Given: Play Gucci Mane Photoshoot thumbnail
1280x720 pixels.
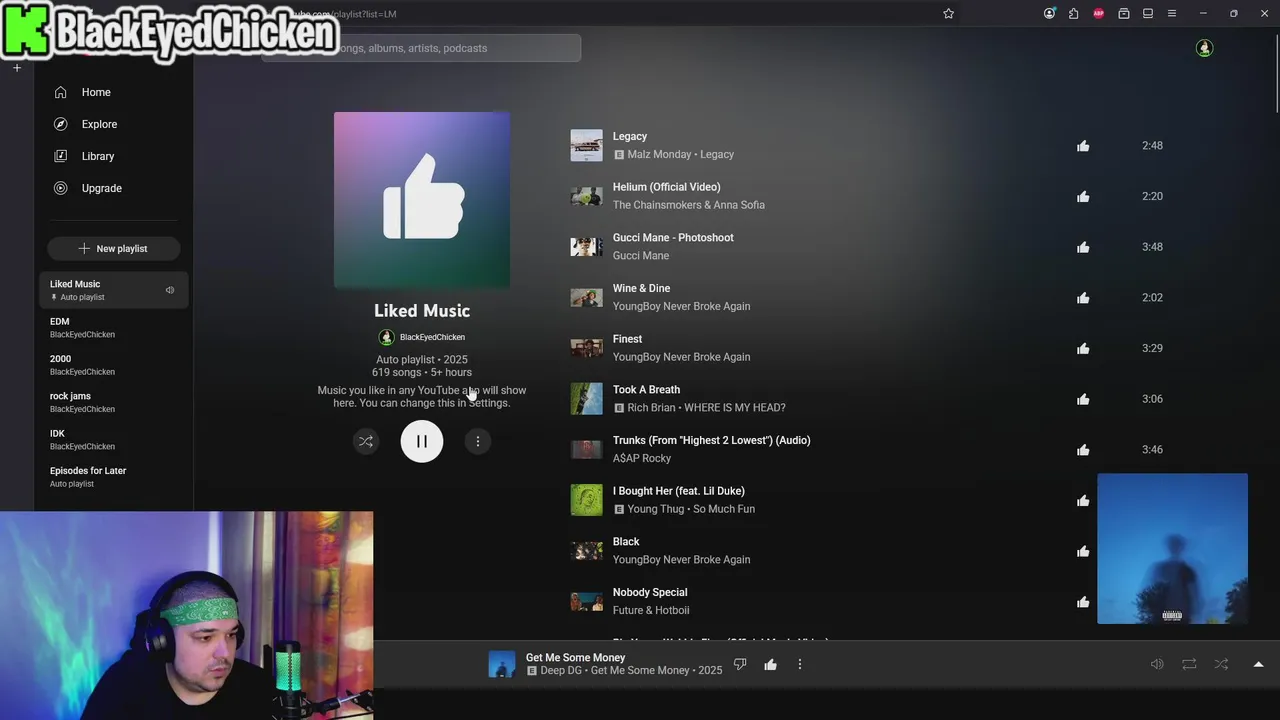Looking at the screenshot, I should [x=587, y=246].
